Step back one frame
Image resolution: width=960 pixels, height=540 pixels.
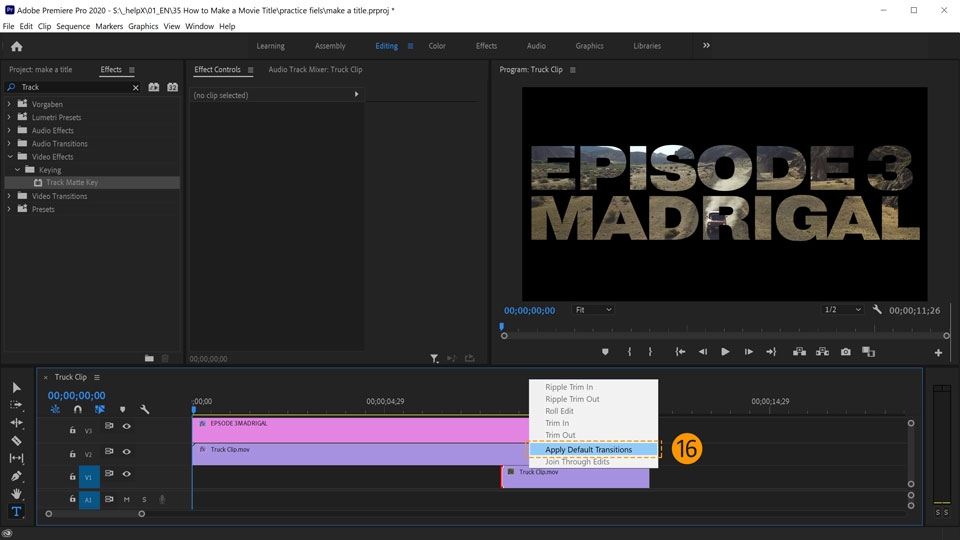tap(703, 352)
